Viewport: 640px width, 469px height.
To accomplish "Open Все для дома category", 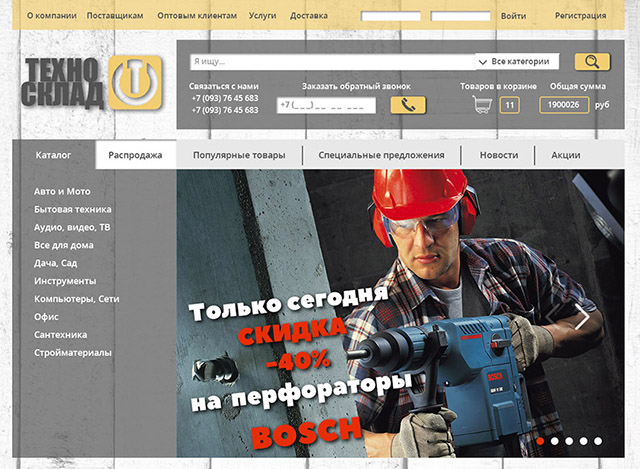I will click(64, 245).
